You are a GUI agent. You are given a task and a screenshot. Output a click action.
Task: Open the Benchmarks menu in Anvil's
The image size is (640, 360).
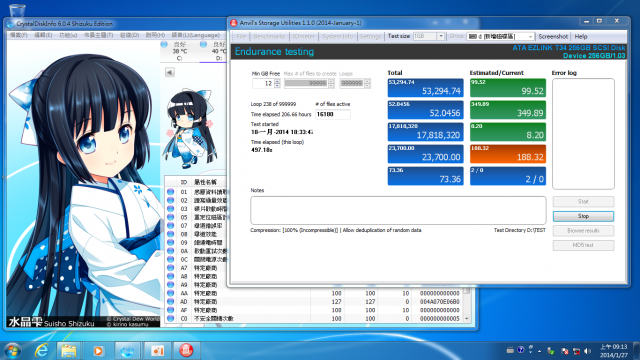(x=269, y=36)
